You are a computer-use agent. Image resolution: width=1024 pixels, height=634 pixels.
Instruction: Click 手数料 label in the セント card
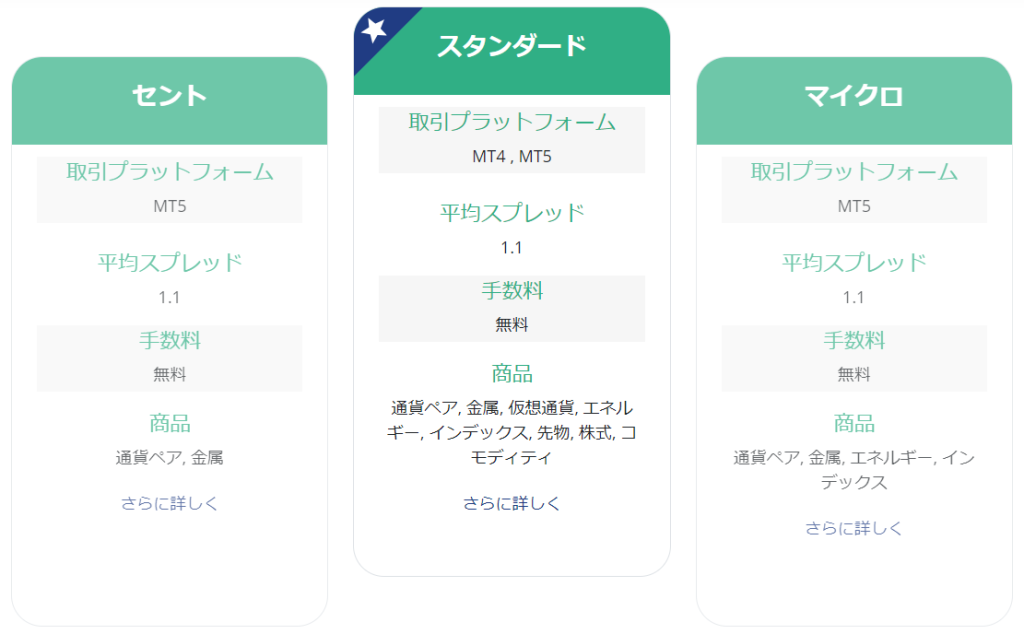(x=169, y=341)
